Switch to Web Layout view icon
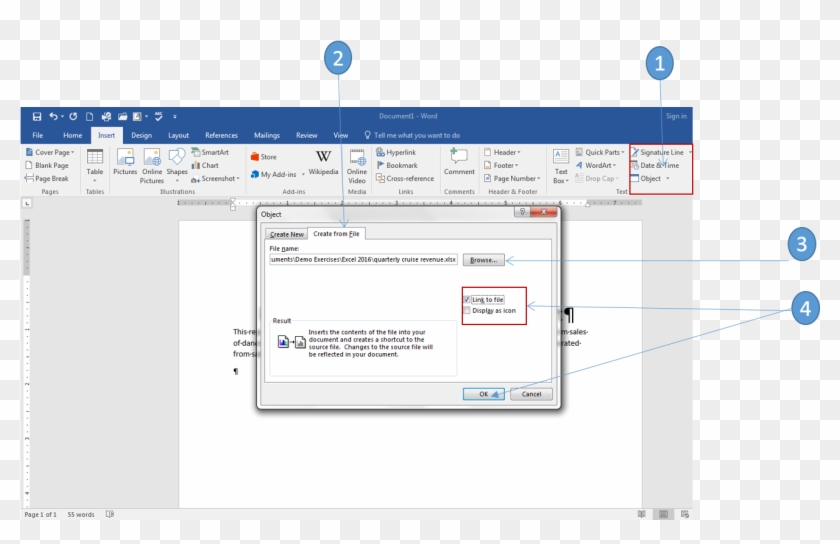Screen dimensions: 840x544 tap(685, 515)
